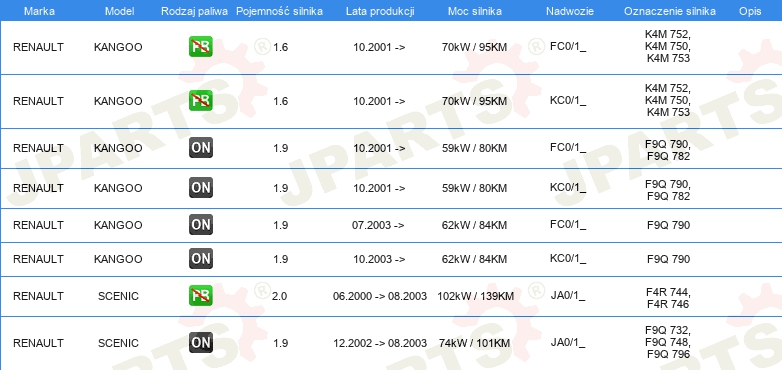Click the Pojemność silnika column header
782x370 pixels.
279,11
